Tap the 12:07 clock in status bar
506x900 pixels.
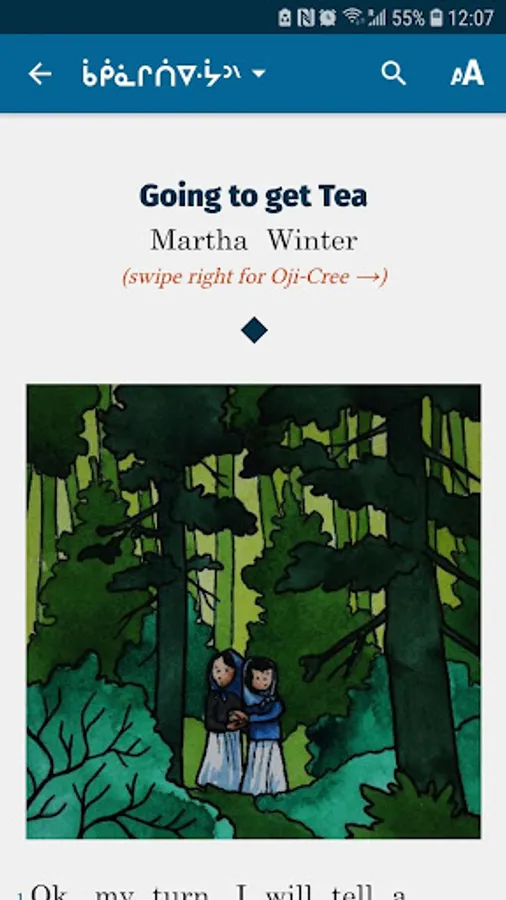470,18
